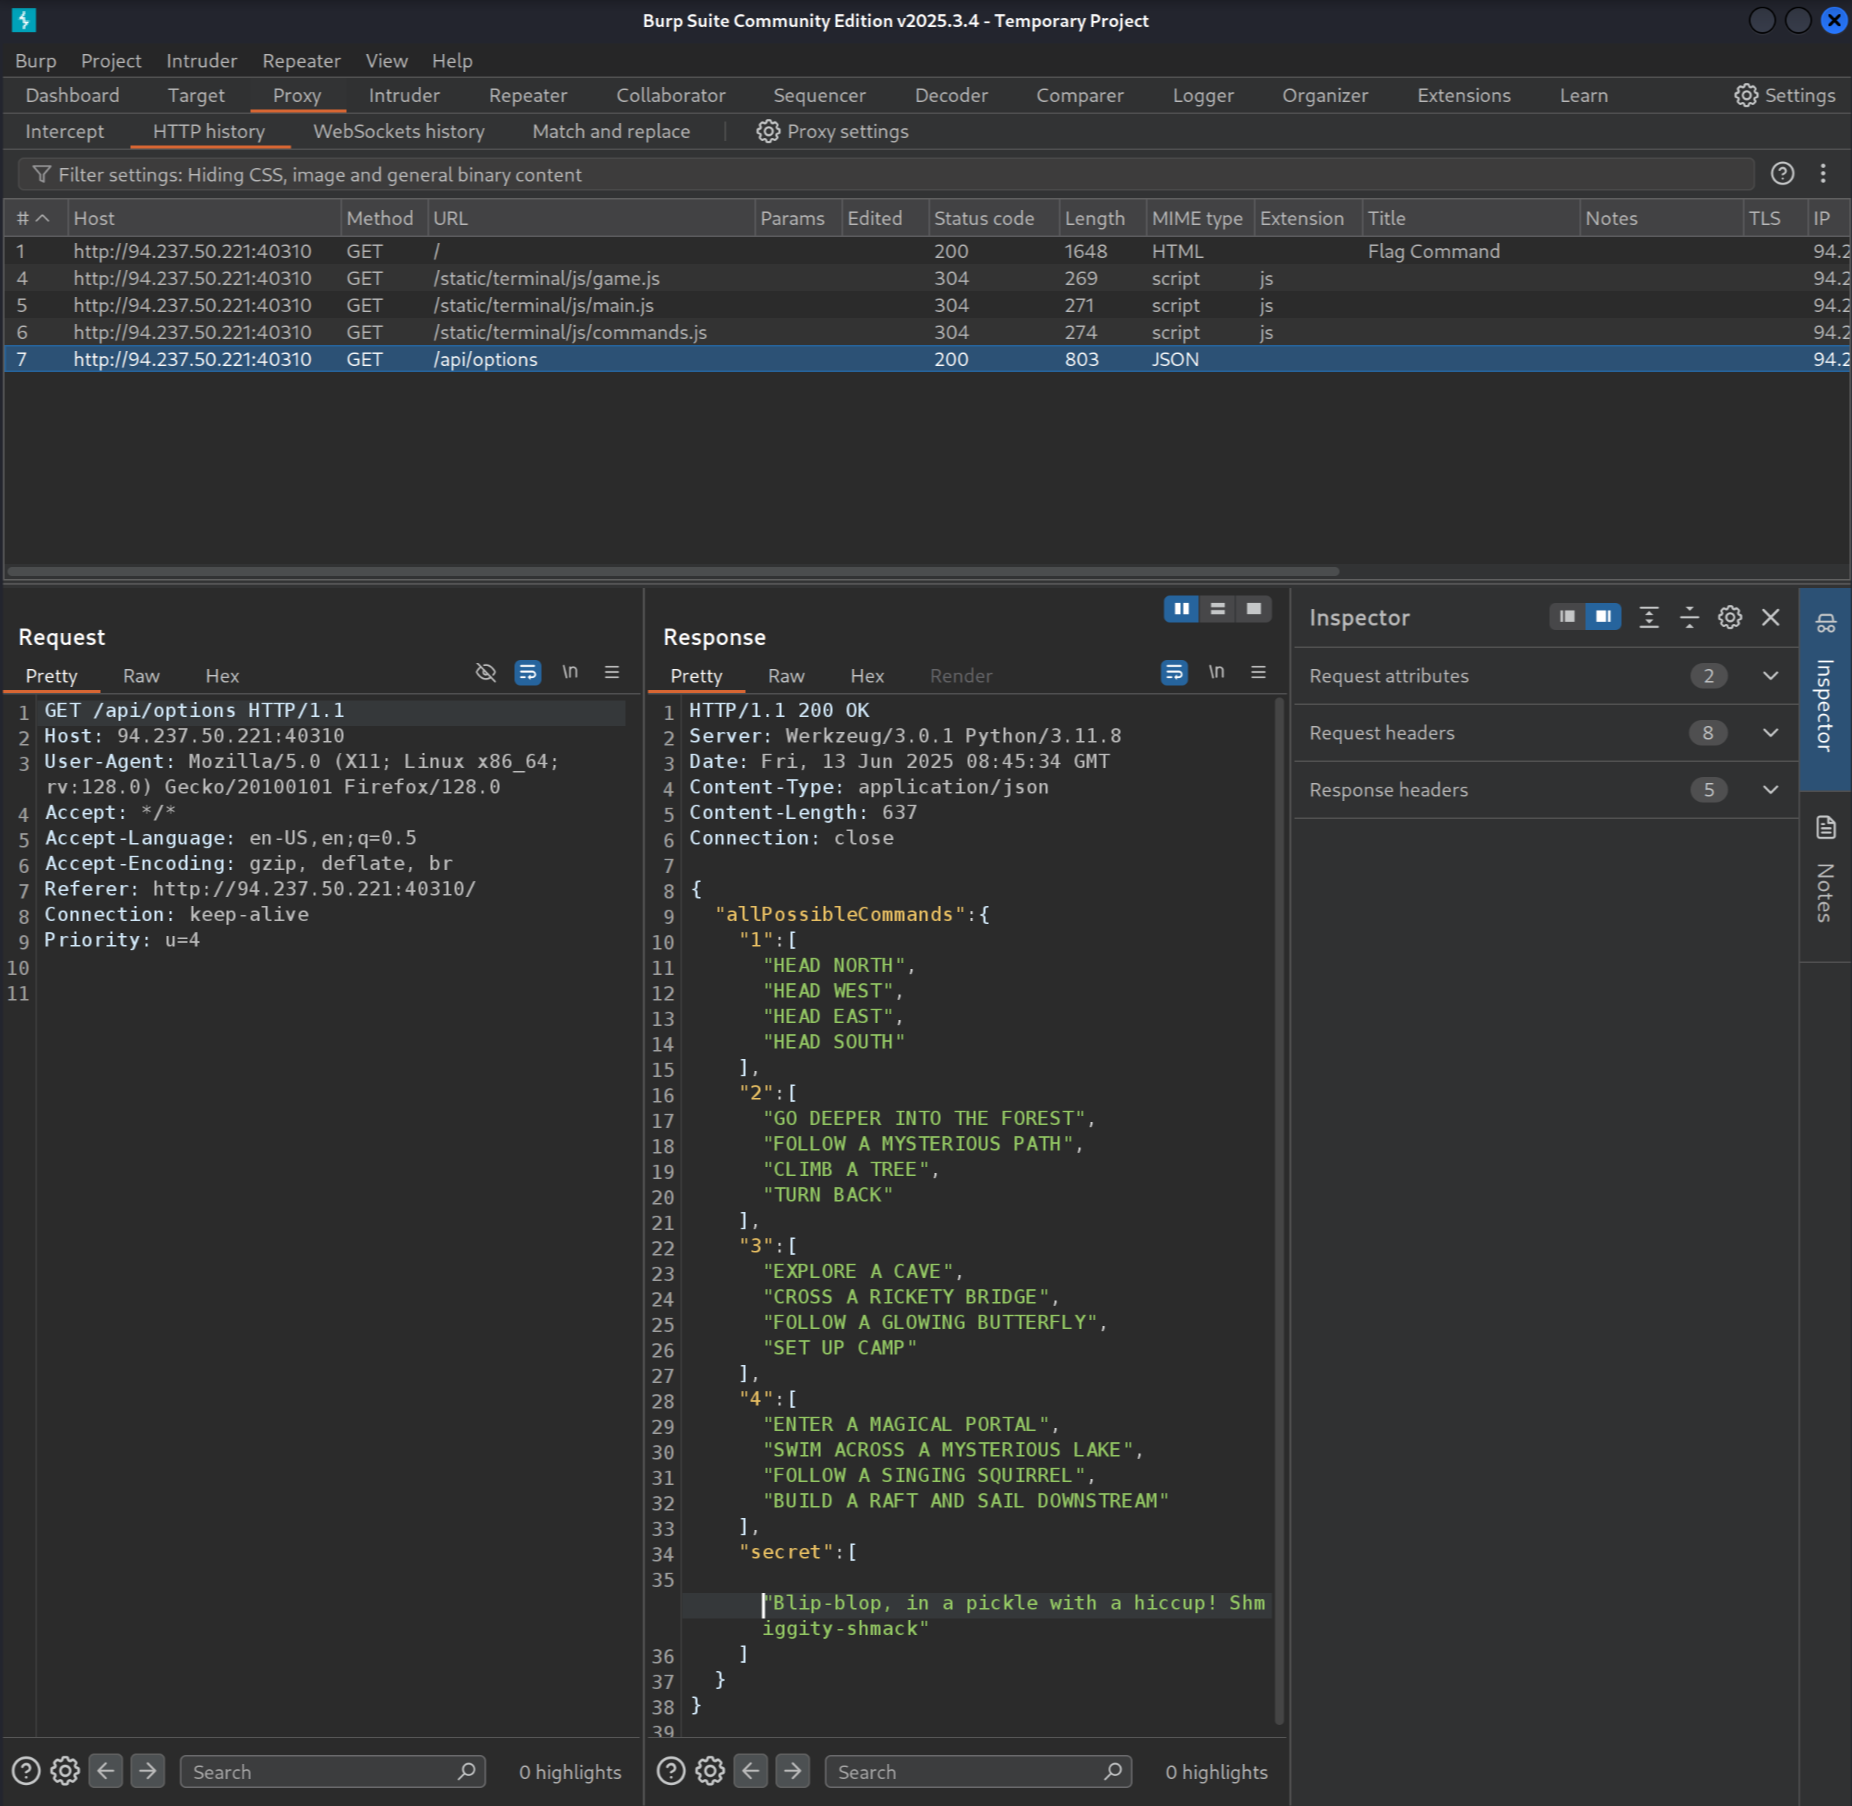
Task: Go to previous match in Response
Action: coord(751,1771)
